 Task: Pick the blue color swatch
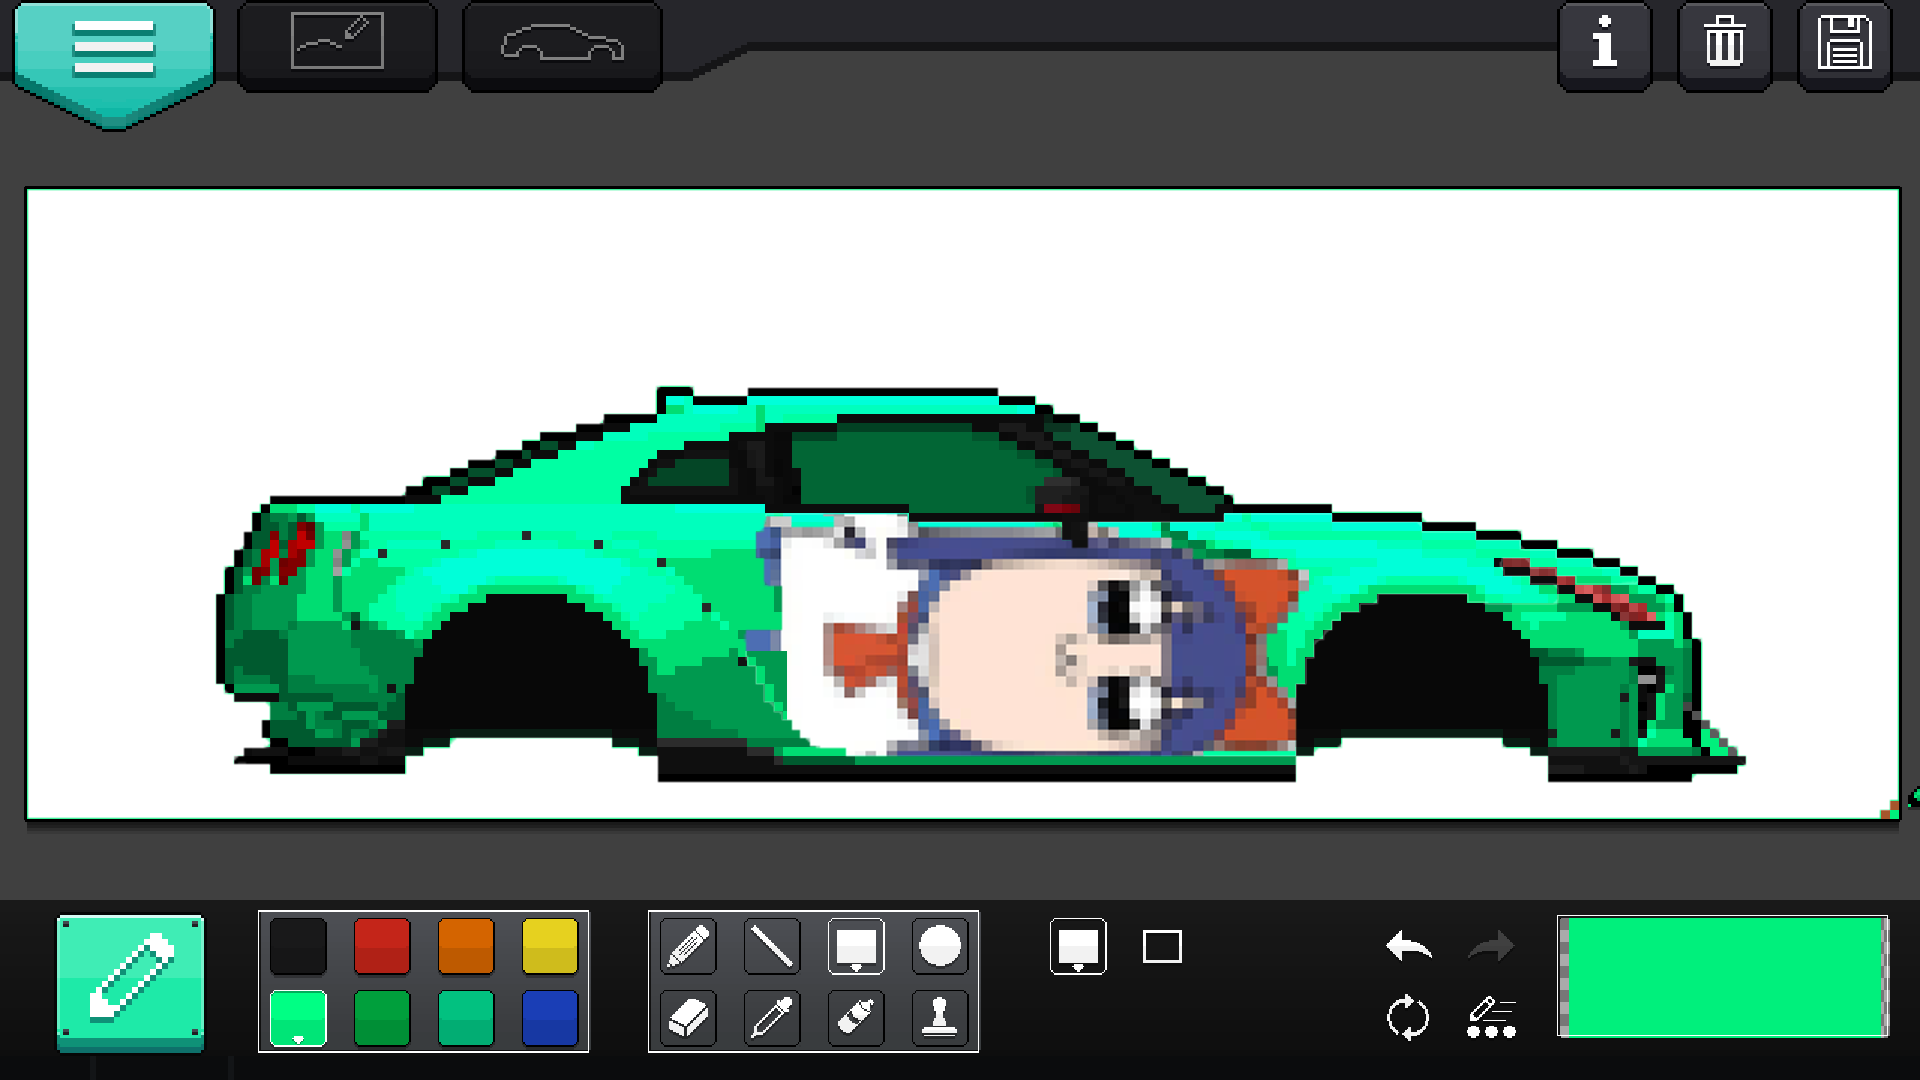pos(550,1018)
